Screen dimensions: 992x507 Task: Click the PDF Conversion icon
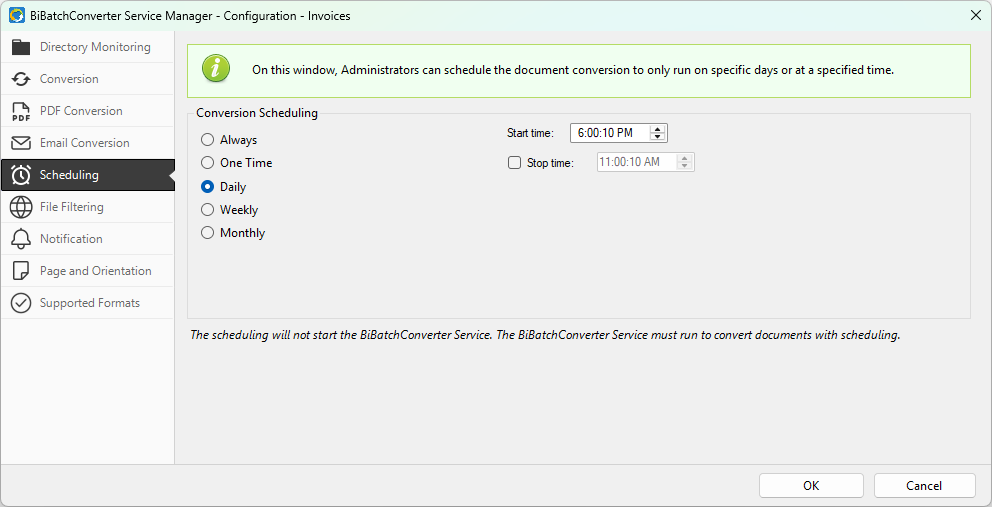[x=21, y=111]
